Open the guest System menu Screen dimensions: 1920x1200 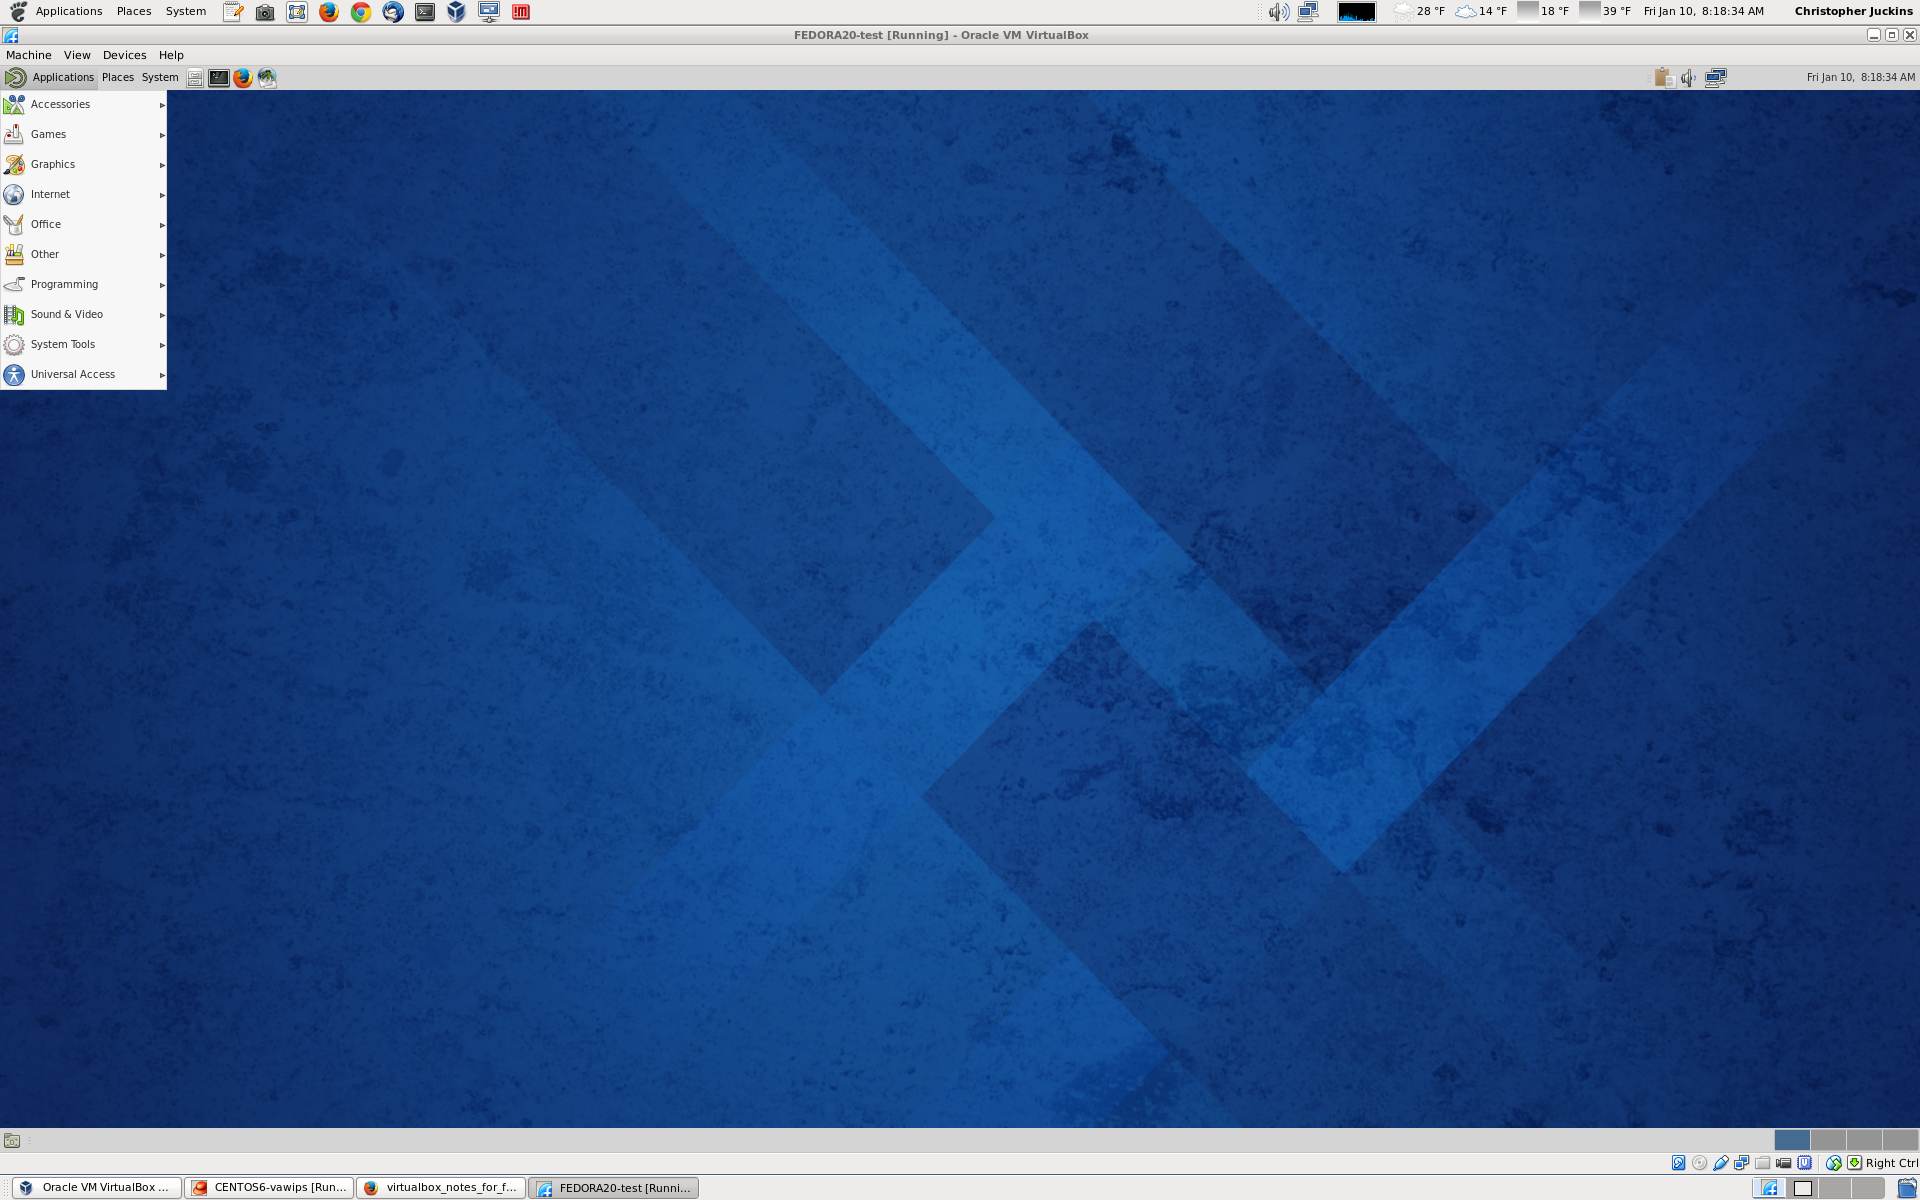point(160,78)
